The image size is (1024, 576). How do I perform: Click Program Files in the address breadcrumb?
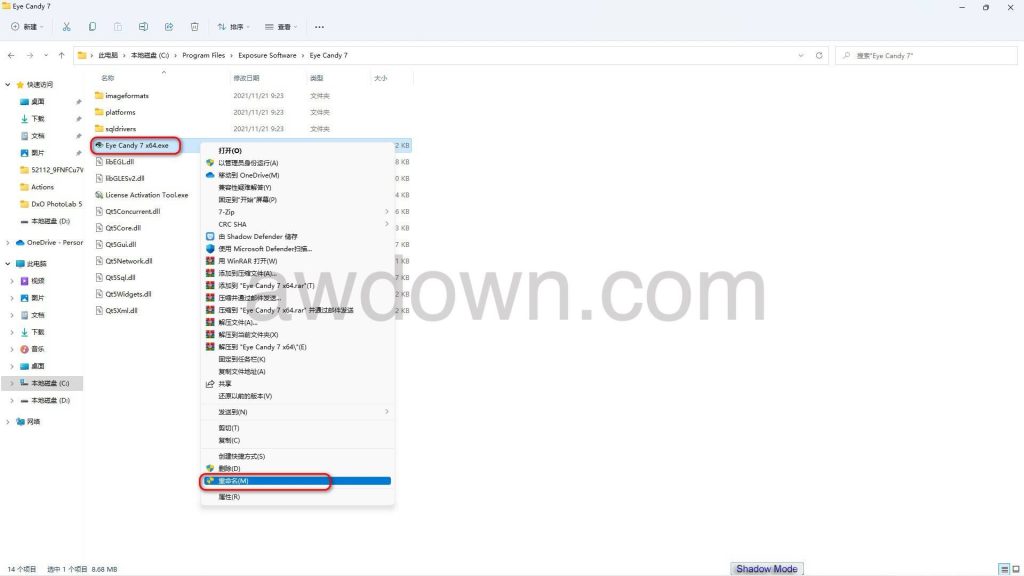tap(204, 55)
